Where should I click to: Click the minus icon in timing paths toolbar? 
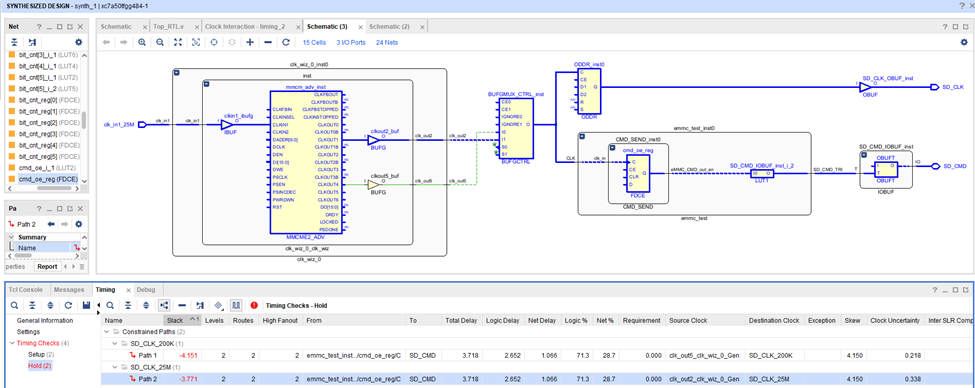point(182,305)
